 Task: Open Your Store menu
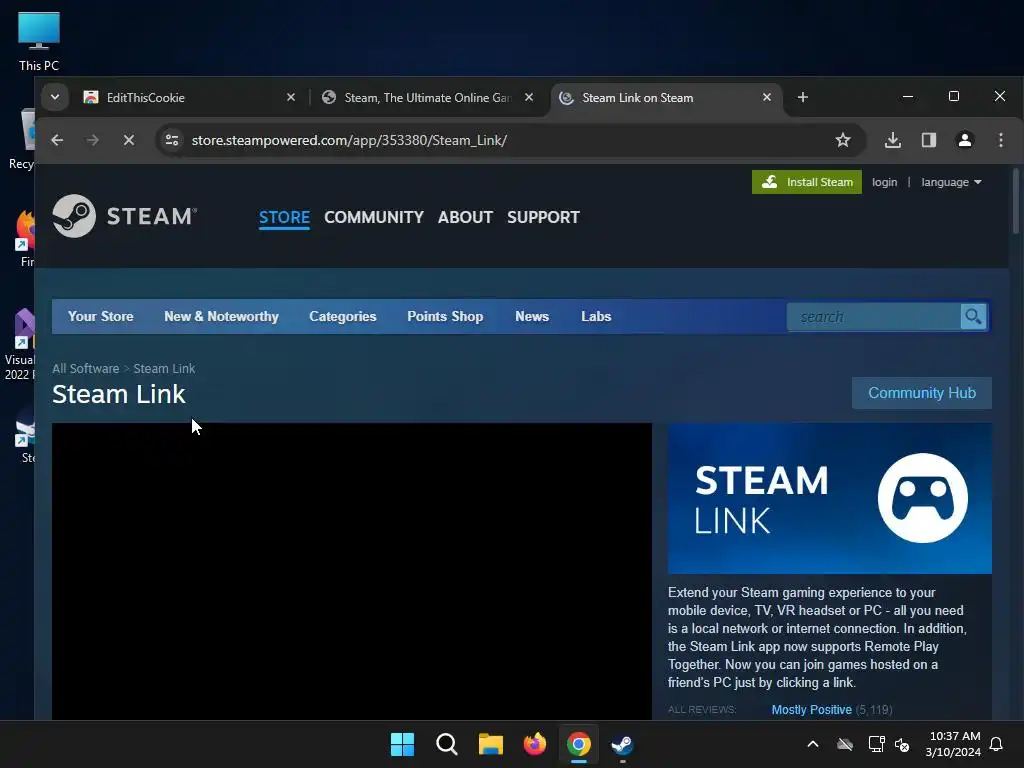point(101,317)
